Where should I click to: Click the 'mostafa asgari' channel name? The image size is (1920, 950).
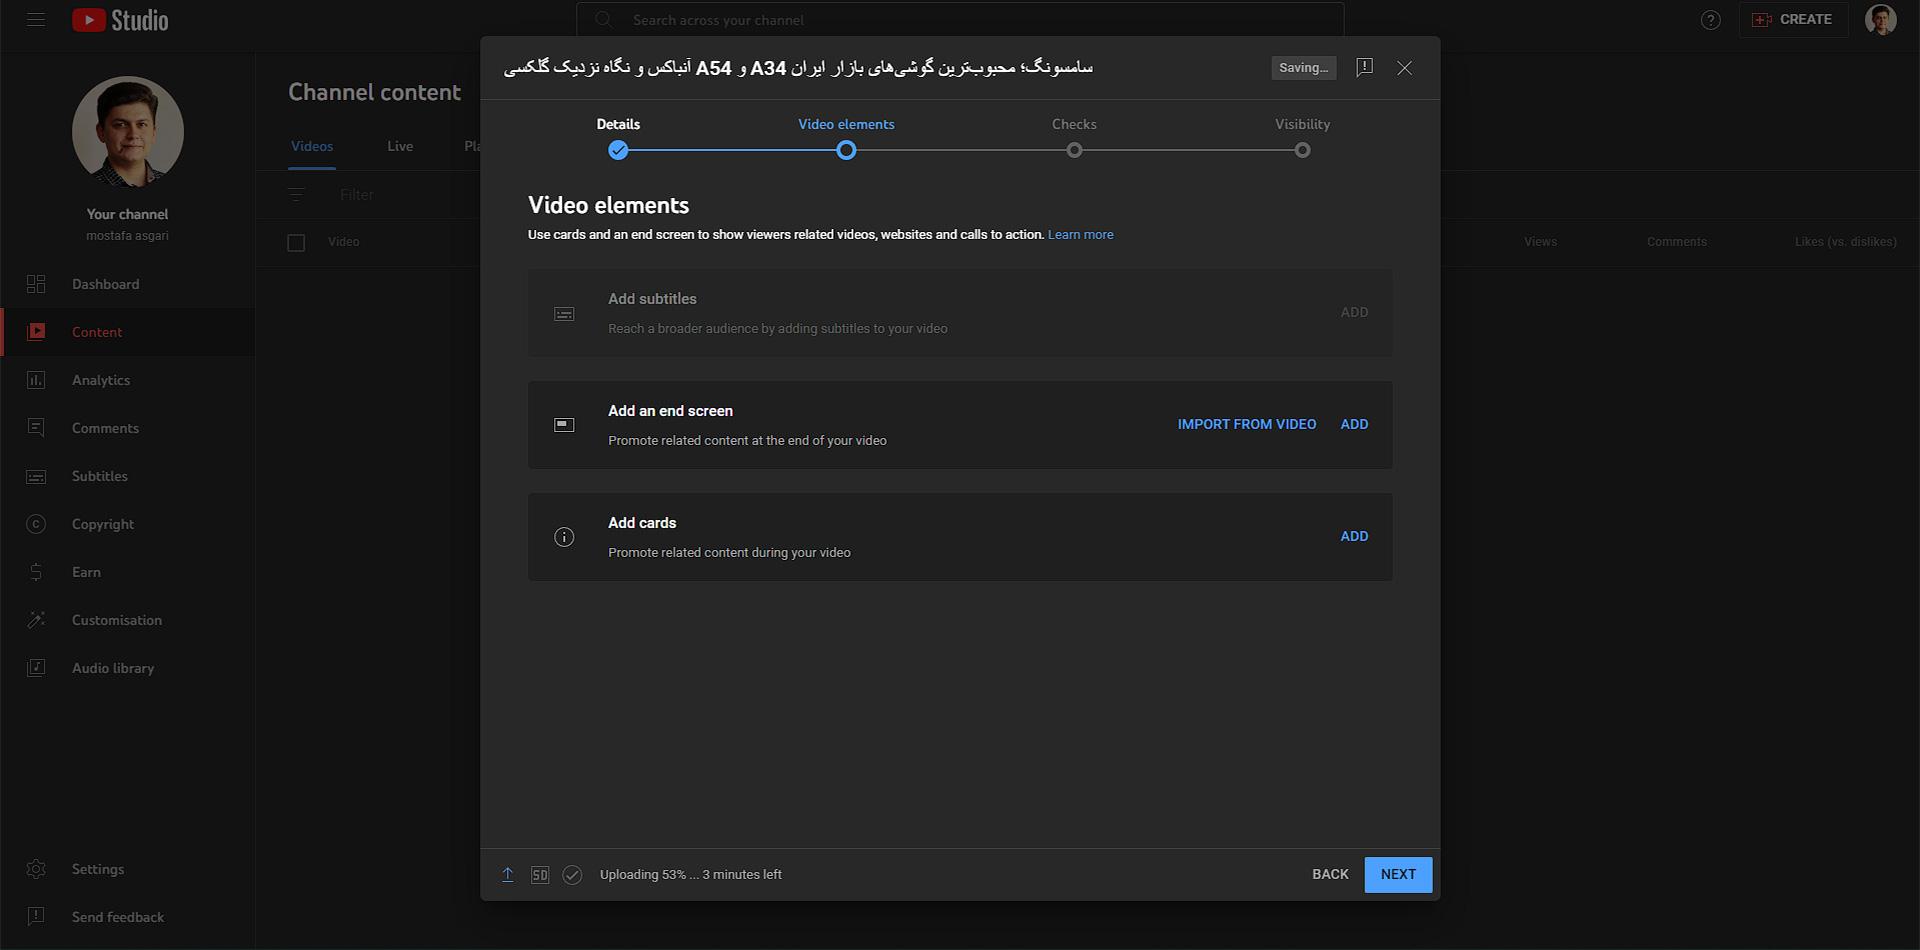128,236
